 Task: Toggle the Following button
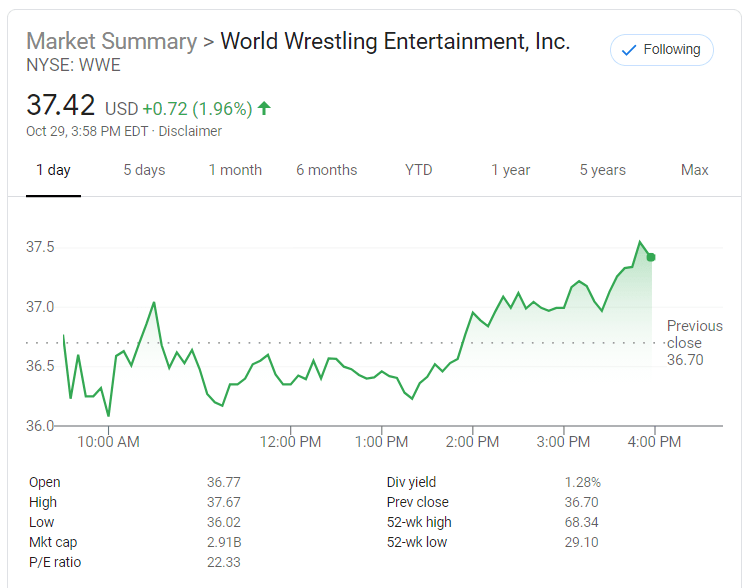click(x=661, y=50)
